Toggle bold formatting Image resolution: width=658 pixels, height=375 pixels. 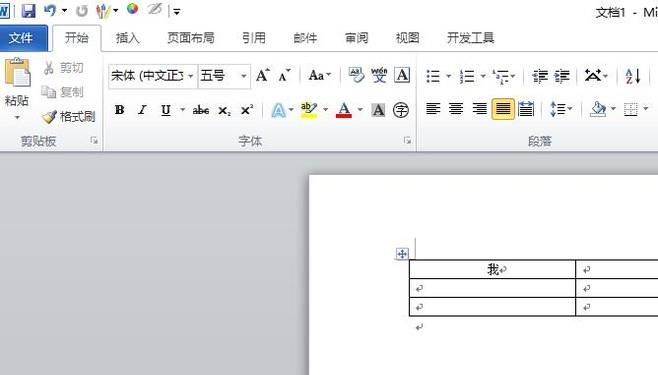pyautogui.click(x=120, y=110)
